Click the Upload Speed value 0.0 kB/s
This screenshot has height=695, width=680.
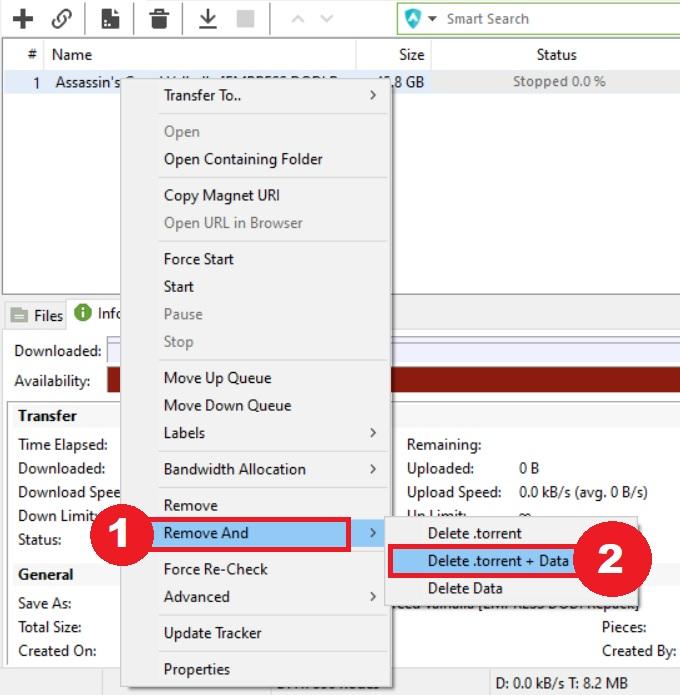(x=583, y=492)
